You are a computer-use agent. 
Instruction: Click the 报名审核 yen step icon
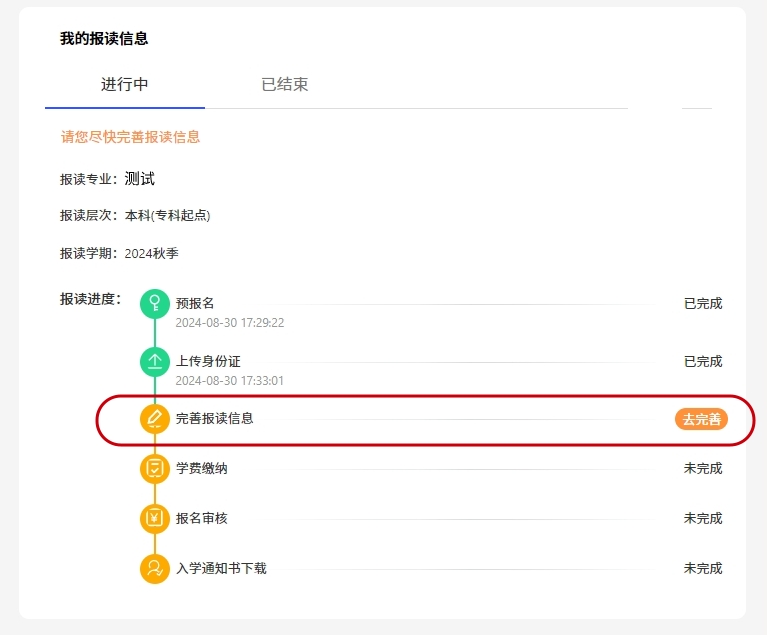pos(155,518)
